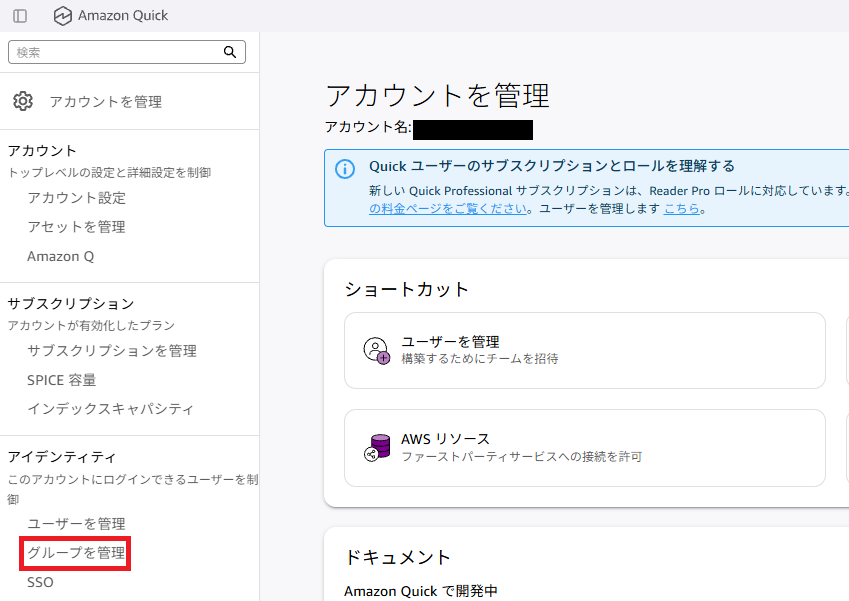The image size is (849, 601).
Task: Open the AWS リソース shortcut card
Action: click(x=585, y=448)
